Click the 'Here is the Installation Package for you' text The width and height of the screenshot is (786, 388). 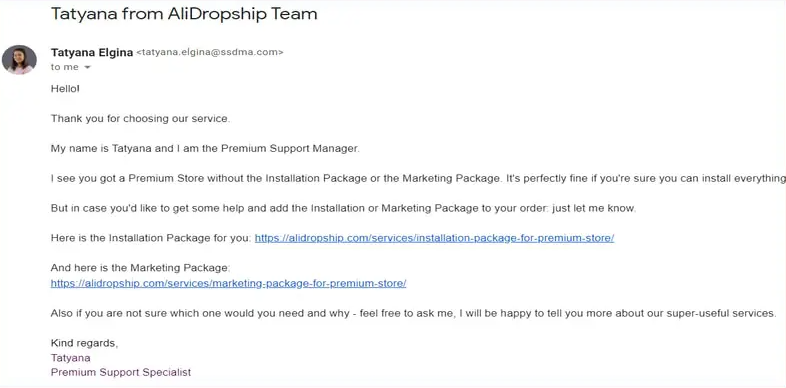(151, 238)
